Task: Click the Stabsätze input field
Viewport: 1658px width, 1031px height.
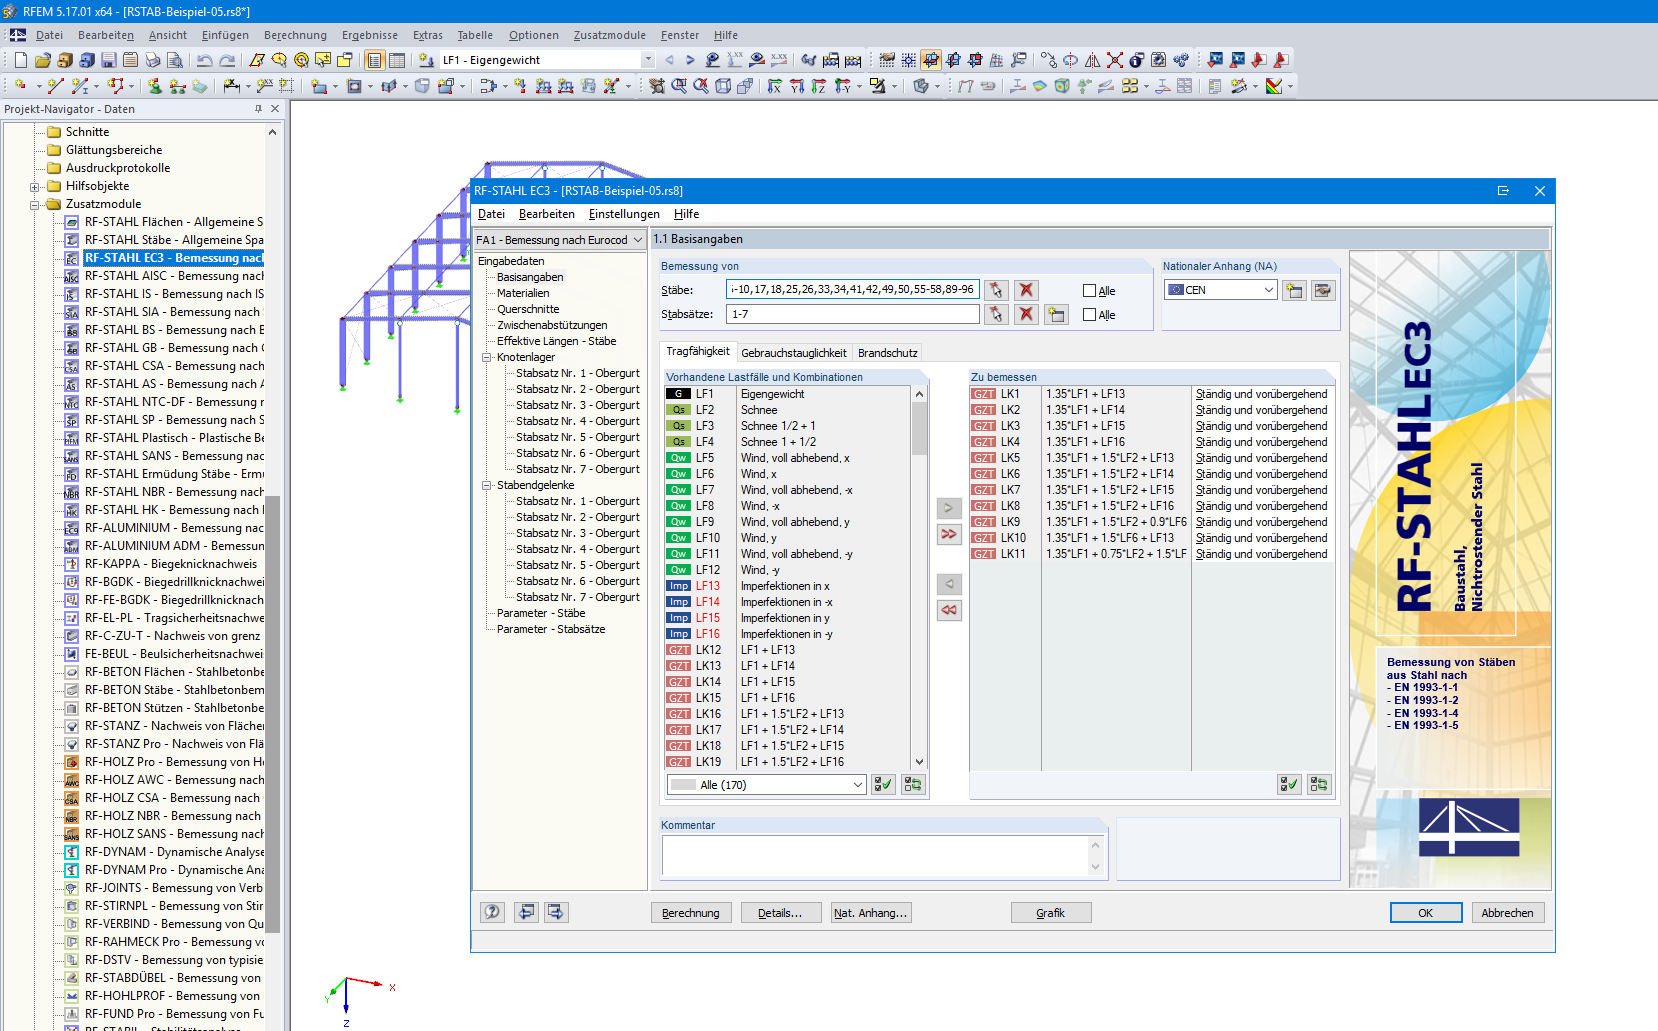Action: 852,314
